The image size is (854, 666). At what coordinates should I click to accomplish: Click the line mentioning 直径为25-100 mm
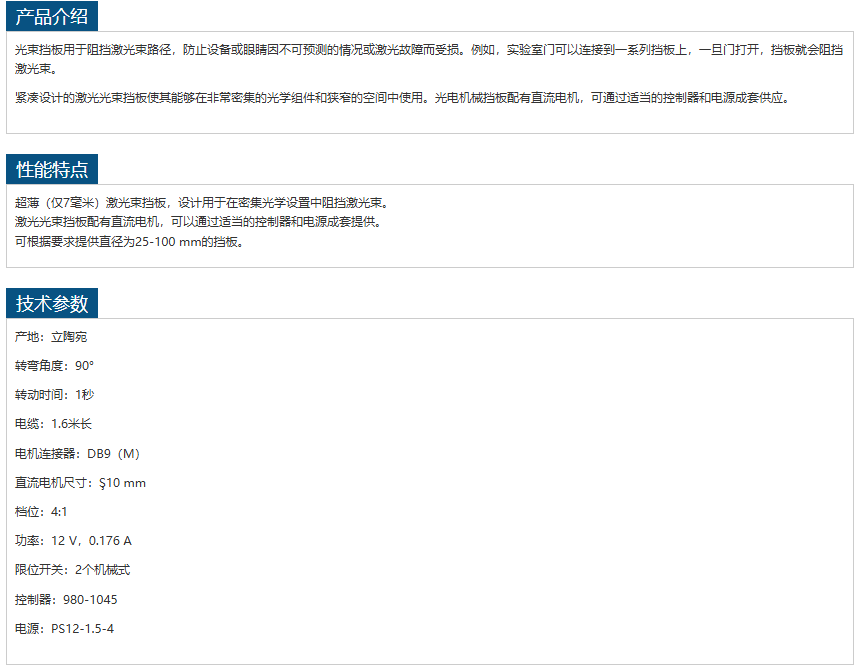129,242
